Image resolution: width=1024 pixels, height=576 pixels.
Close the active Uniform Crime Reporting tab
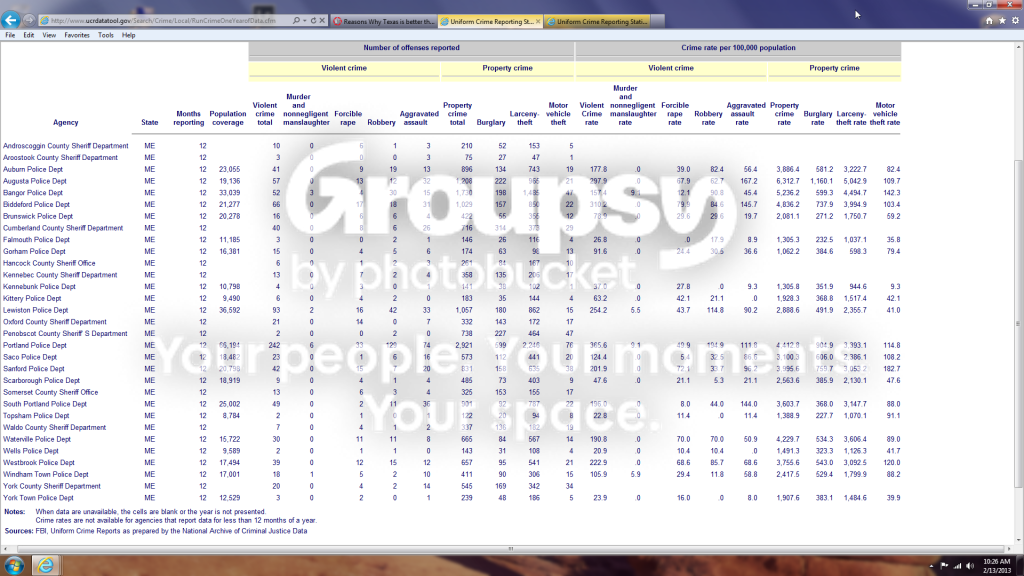coord(537,22)
